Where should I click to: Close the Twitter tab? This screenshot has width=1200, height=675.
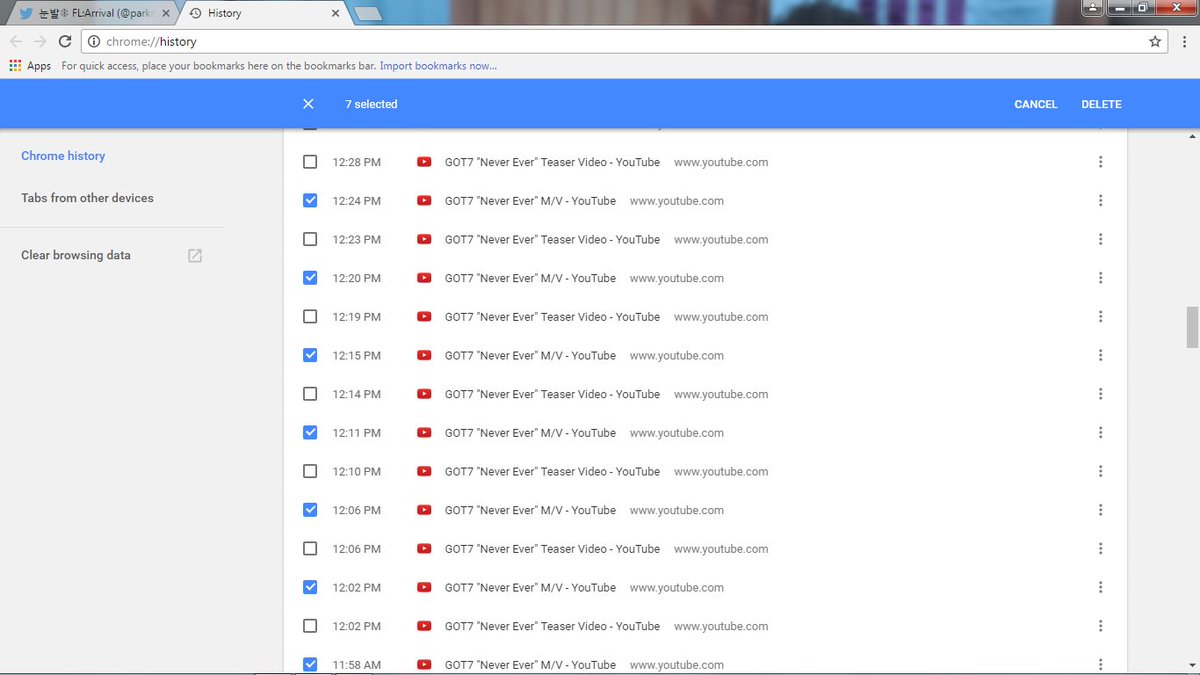[x=166, y=14]
